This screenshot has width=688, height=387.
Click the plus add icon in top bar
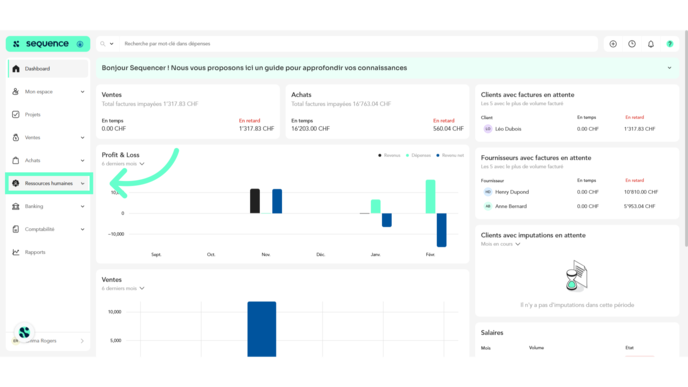point(613,44)
